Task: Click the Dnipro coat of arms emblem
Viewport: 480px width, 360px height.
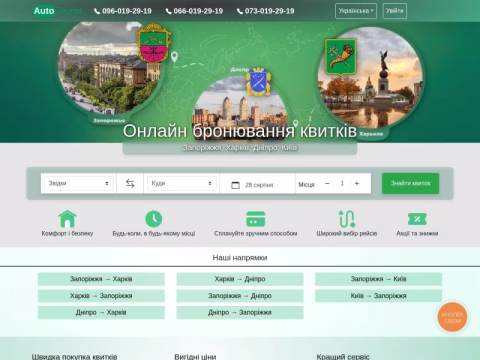Action: (258, 82)
